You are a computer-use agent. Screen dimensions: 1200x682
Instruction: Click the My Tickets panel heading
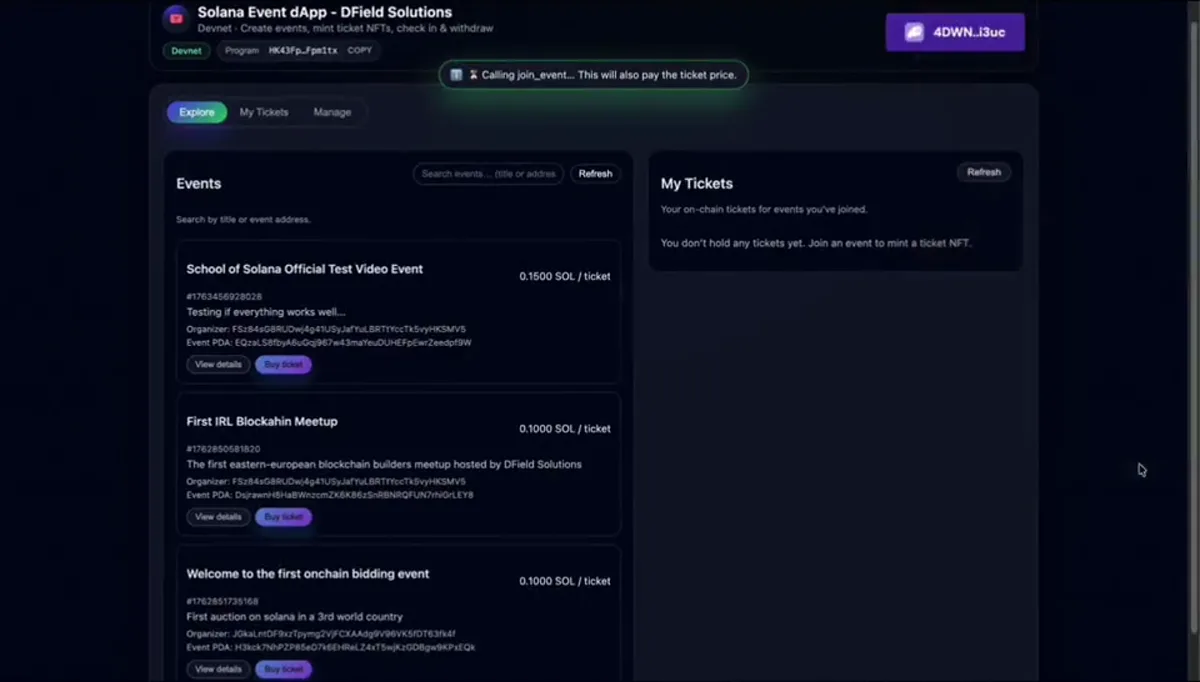[x=697, y=184]
